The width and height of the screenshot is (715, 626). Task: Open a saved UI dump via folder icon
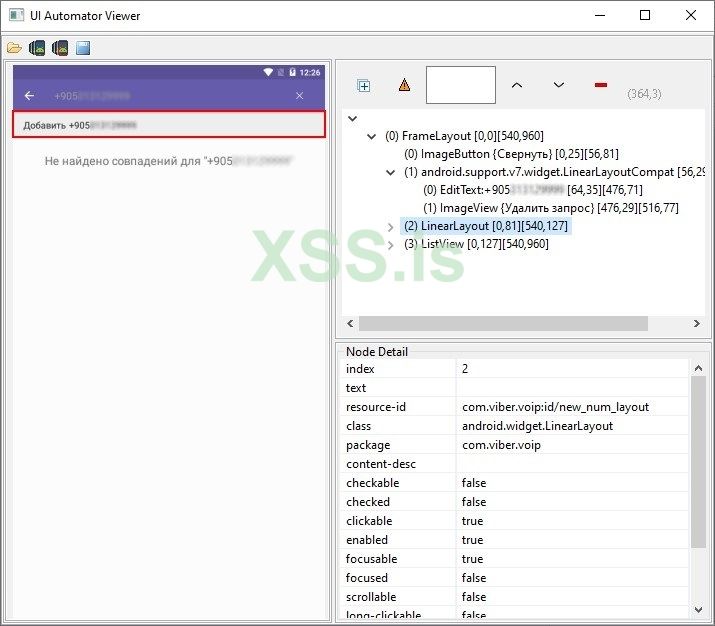[x=14, y=48]
